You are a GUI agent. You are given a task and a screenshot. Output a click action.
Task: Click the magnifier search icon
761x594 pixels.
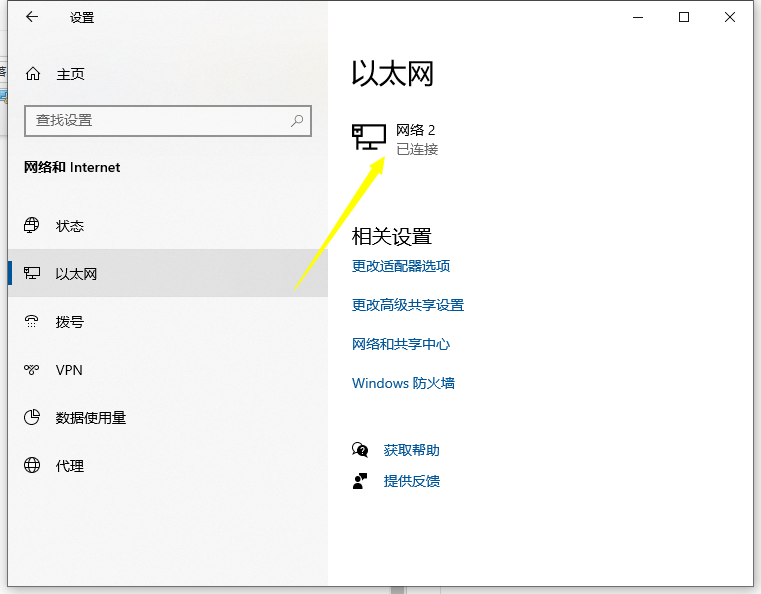[297, 120]
